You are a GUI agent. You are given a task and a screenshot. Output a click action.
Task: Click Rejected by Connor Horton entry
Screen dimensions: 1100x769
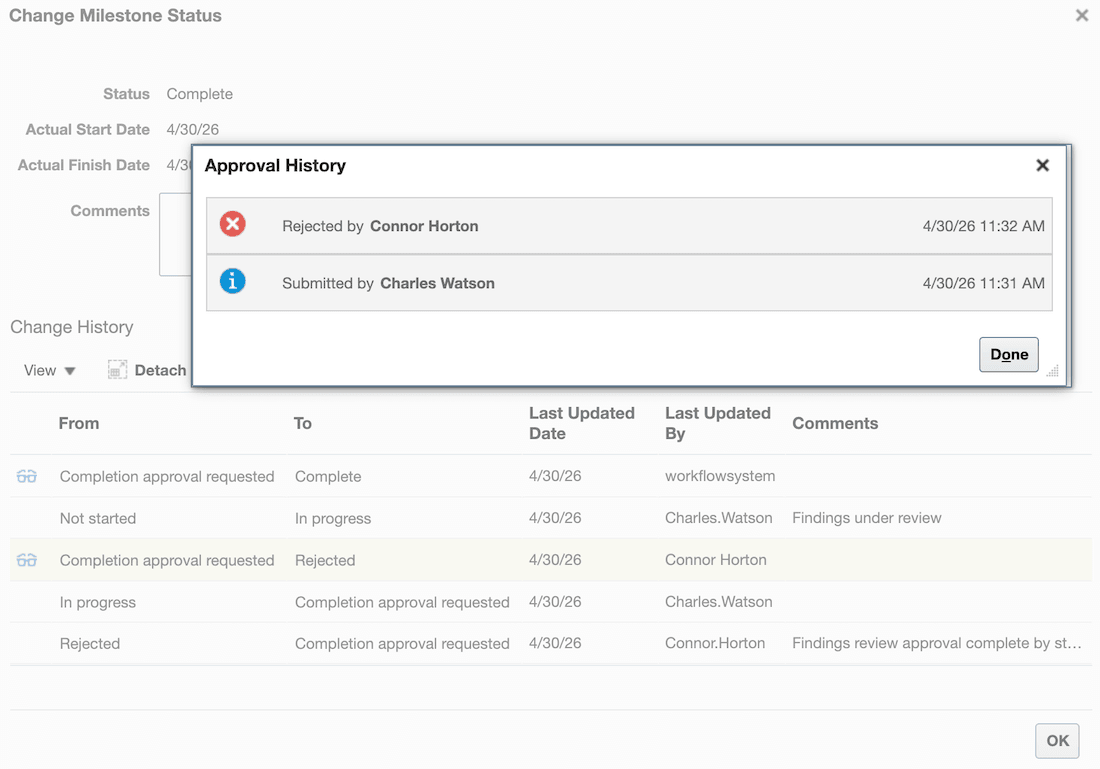629,226
